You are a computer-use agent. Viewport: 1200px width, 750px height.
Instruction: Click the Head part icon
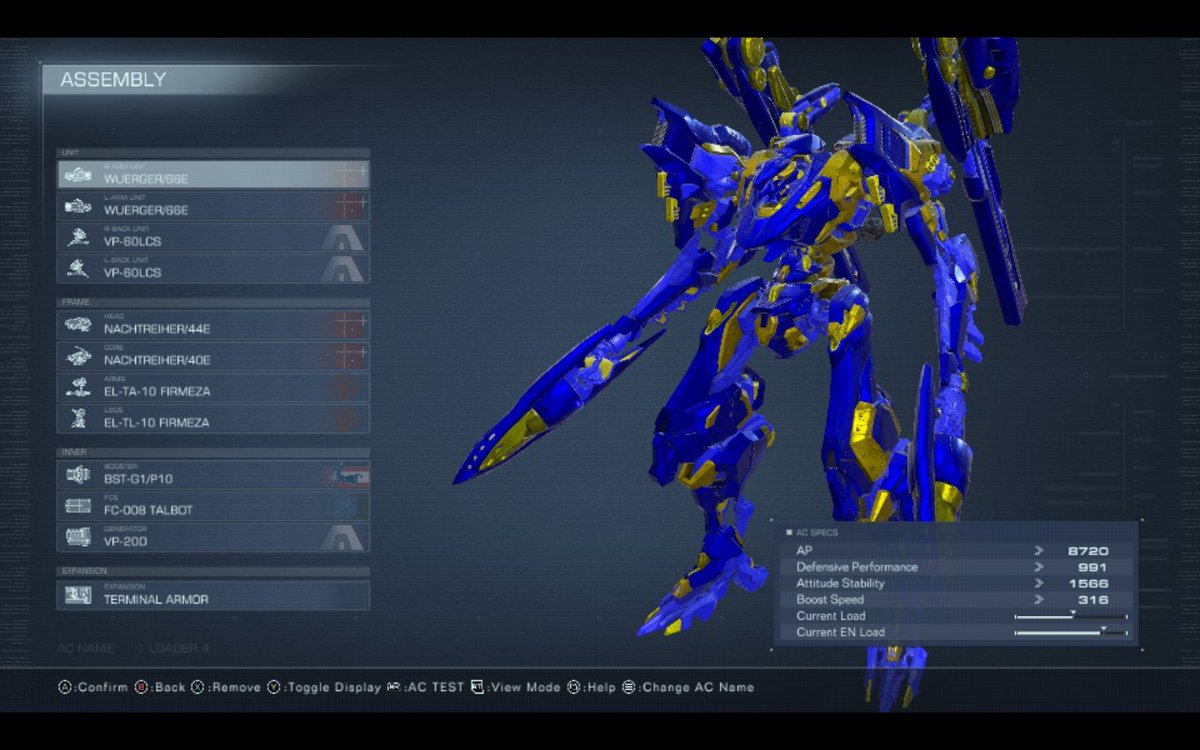pos(78,325)
